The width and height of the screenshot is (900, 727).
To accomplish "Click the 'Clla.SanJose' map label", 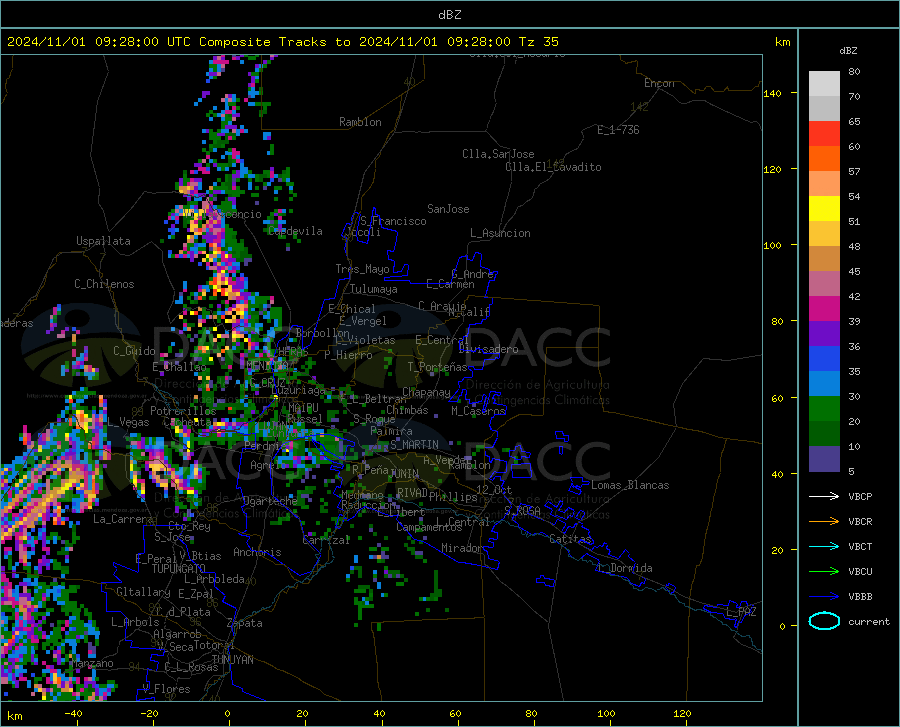I will (498, 154).
